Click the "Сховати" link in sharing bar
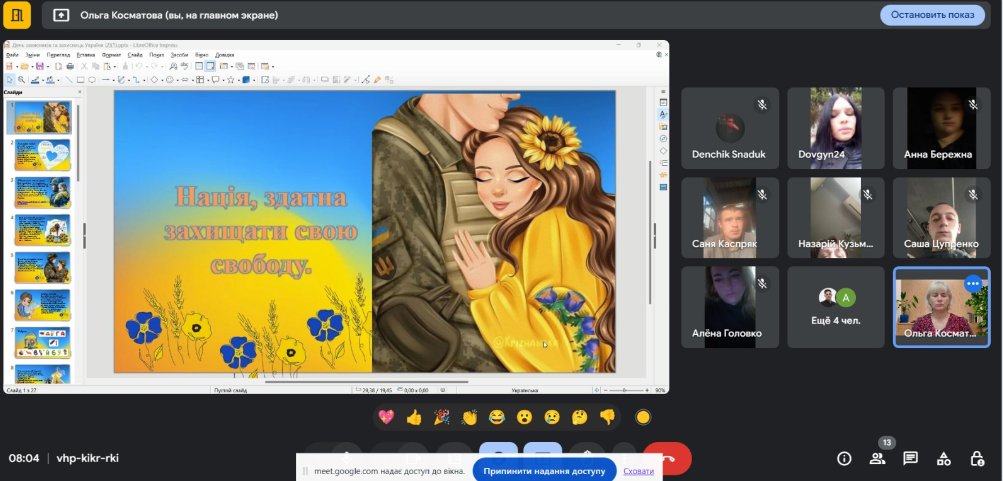This screenshot has width=1003, height=481. pyautogui.click(x=638, y=470)
